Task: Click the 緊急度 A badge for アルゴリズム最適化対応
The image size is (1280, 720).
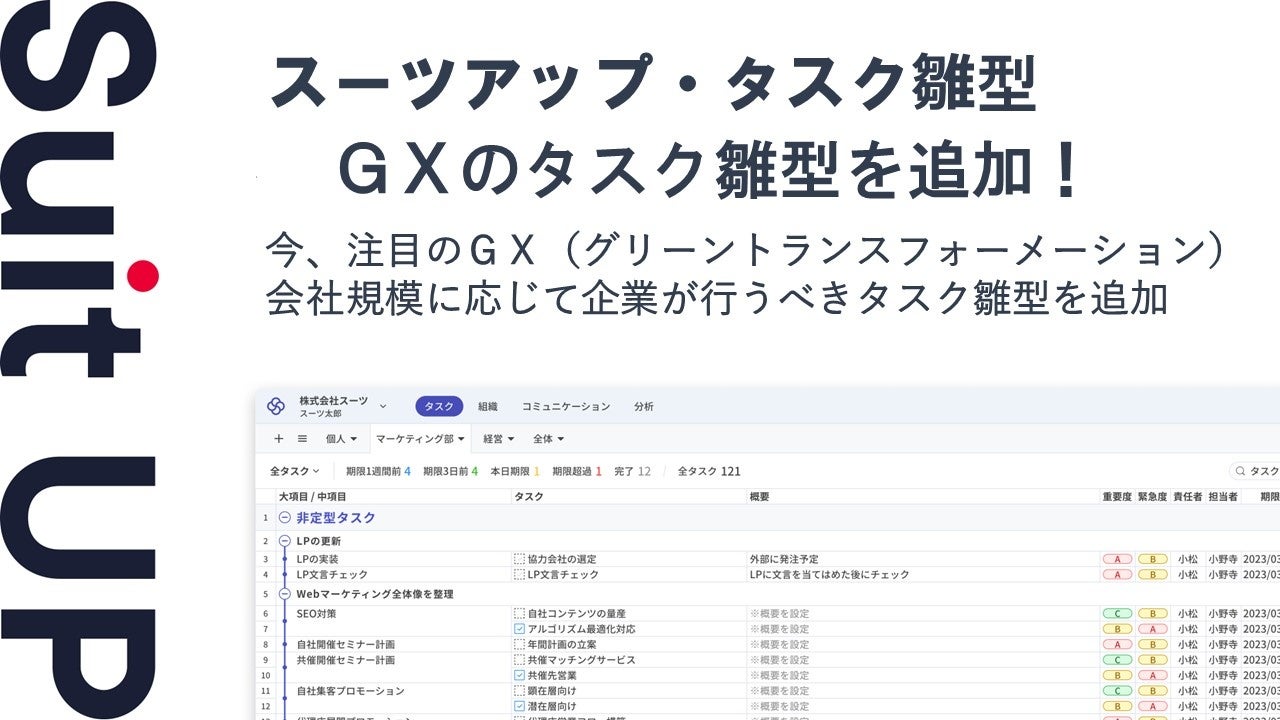Action: [1152, 629]
